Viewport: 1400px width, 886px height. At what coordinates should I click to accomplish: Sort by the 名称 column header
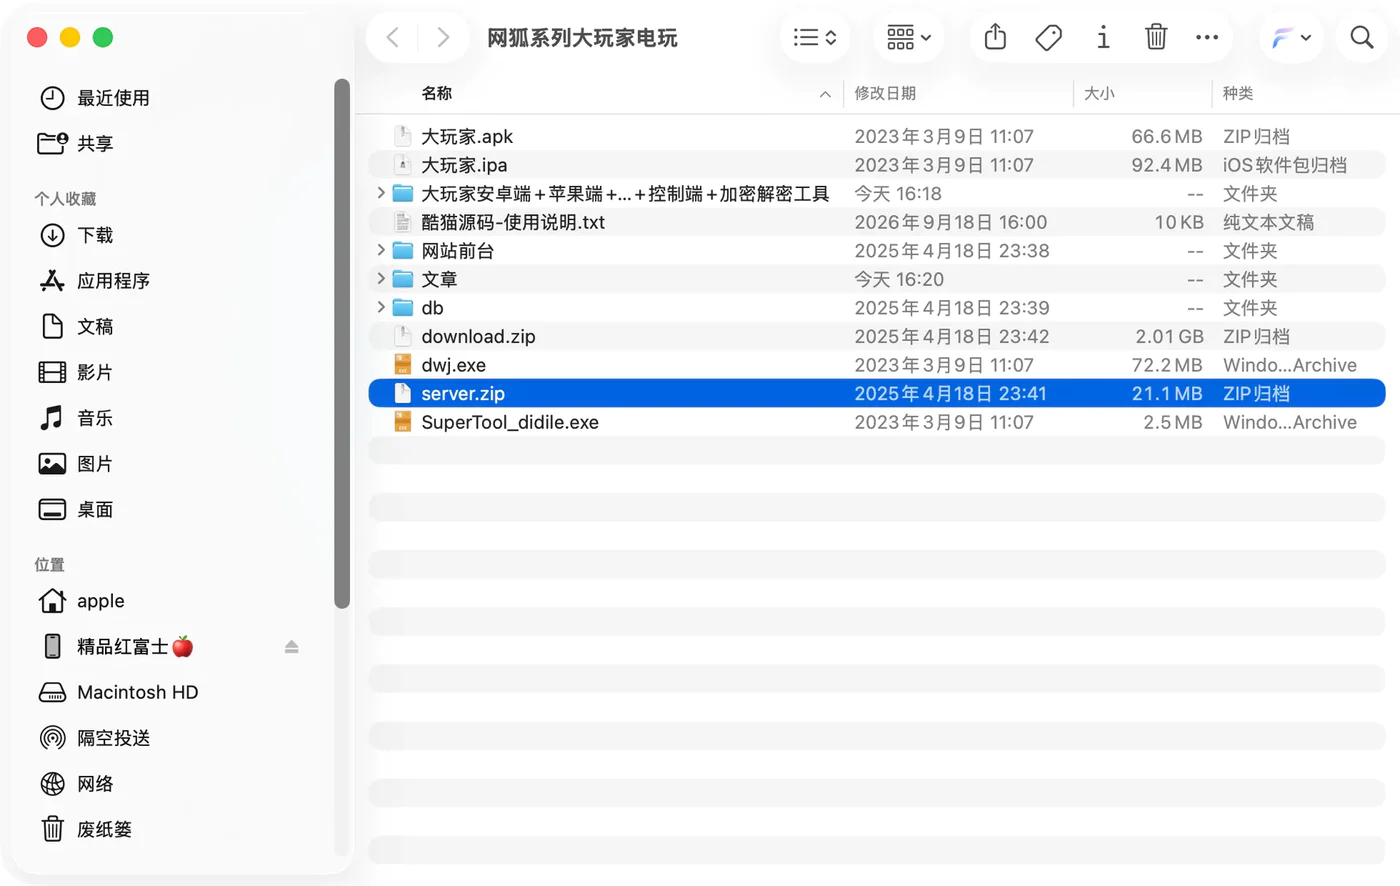click(x=437, y=93)
